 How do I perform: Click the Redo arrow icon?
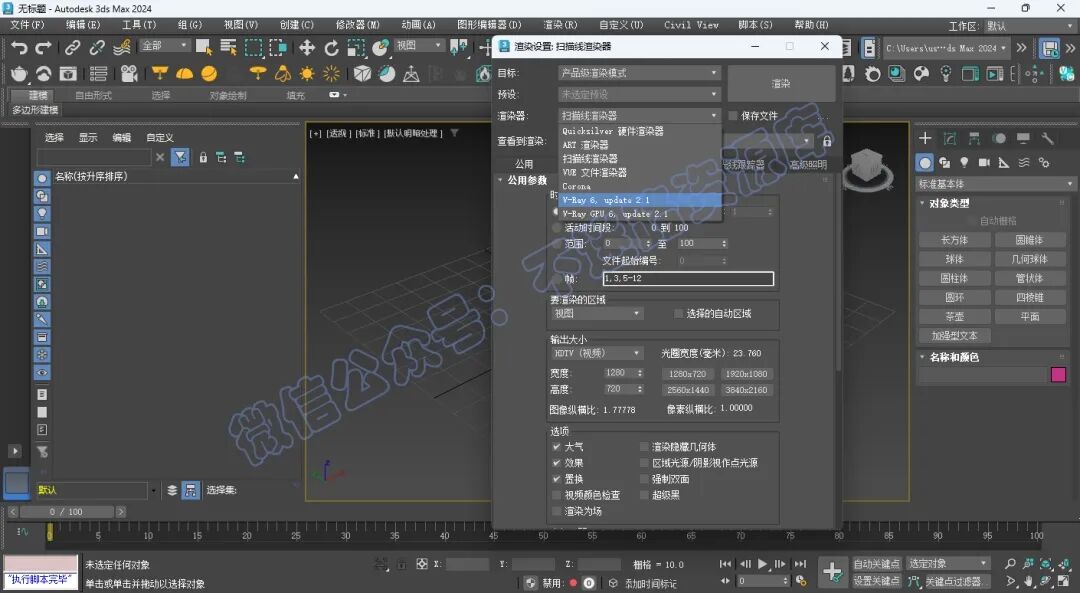click(x=43, y=48)
